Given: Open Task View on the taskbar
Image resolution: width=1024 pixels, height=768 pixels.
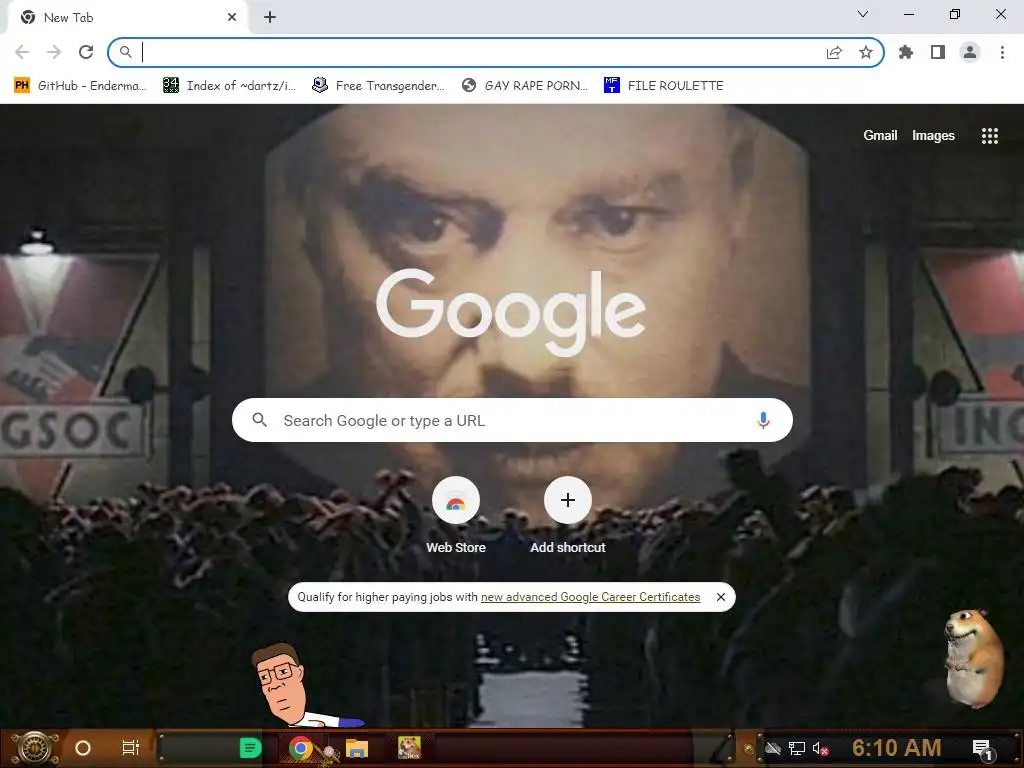Looking at the screenshot, I should [131, 748].
